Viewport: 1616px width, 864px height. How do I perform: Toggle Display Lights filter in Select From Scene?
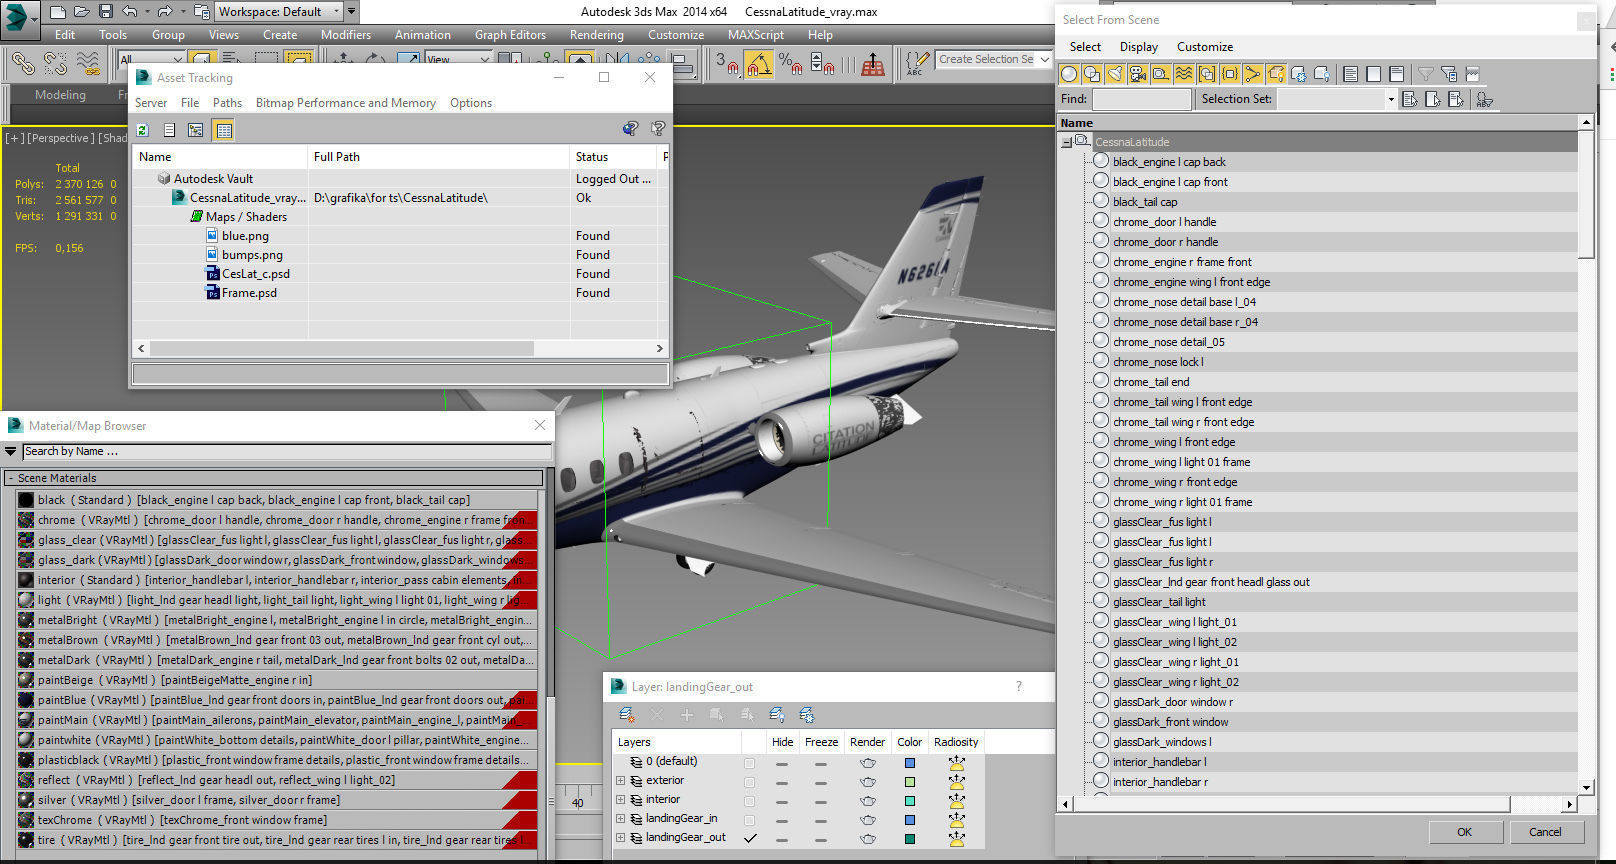tap(1115, 74)
